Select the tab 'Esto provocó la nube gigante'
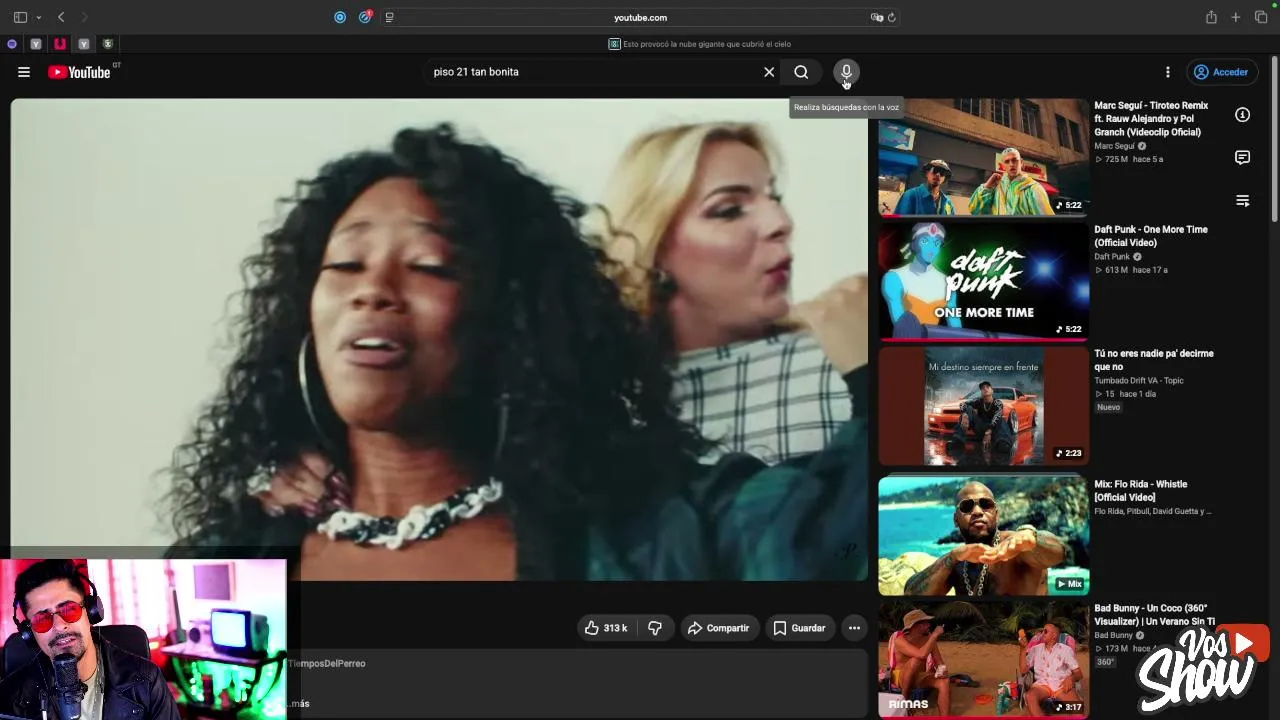1280x720 pixels. coord(700,44)
